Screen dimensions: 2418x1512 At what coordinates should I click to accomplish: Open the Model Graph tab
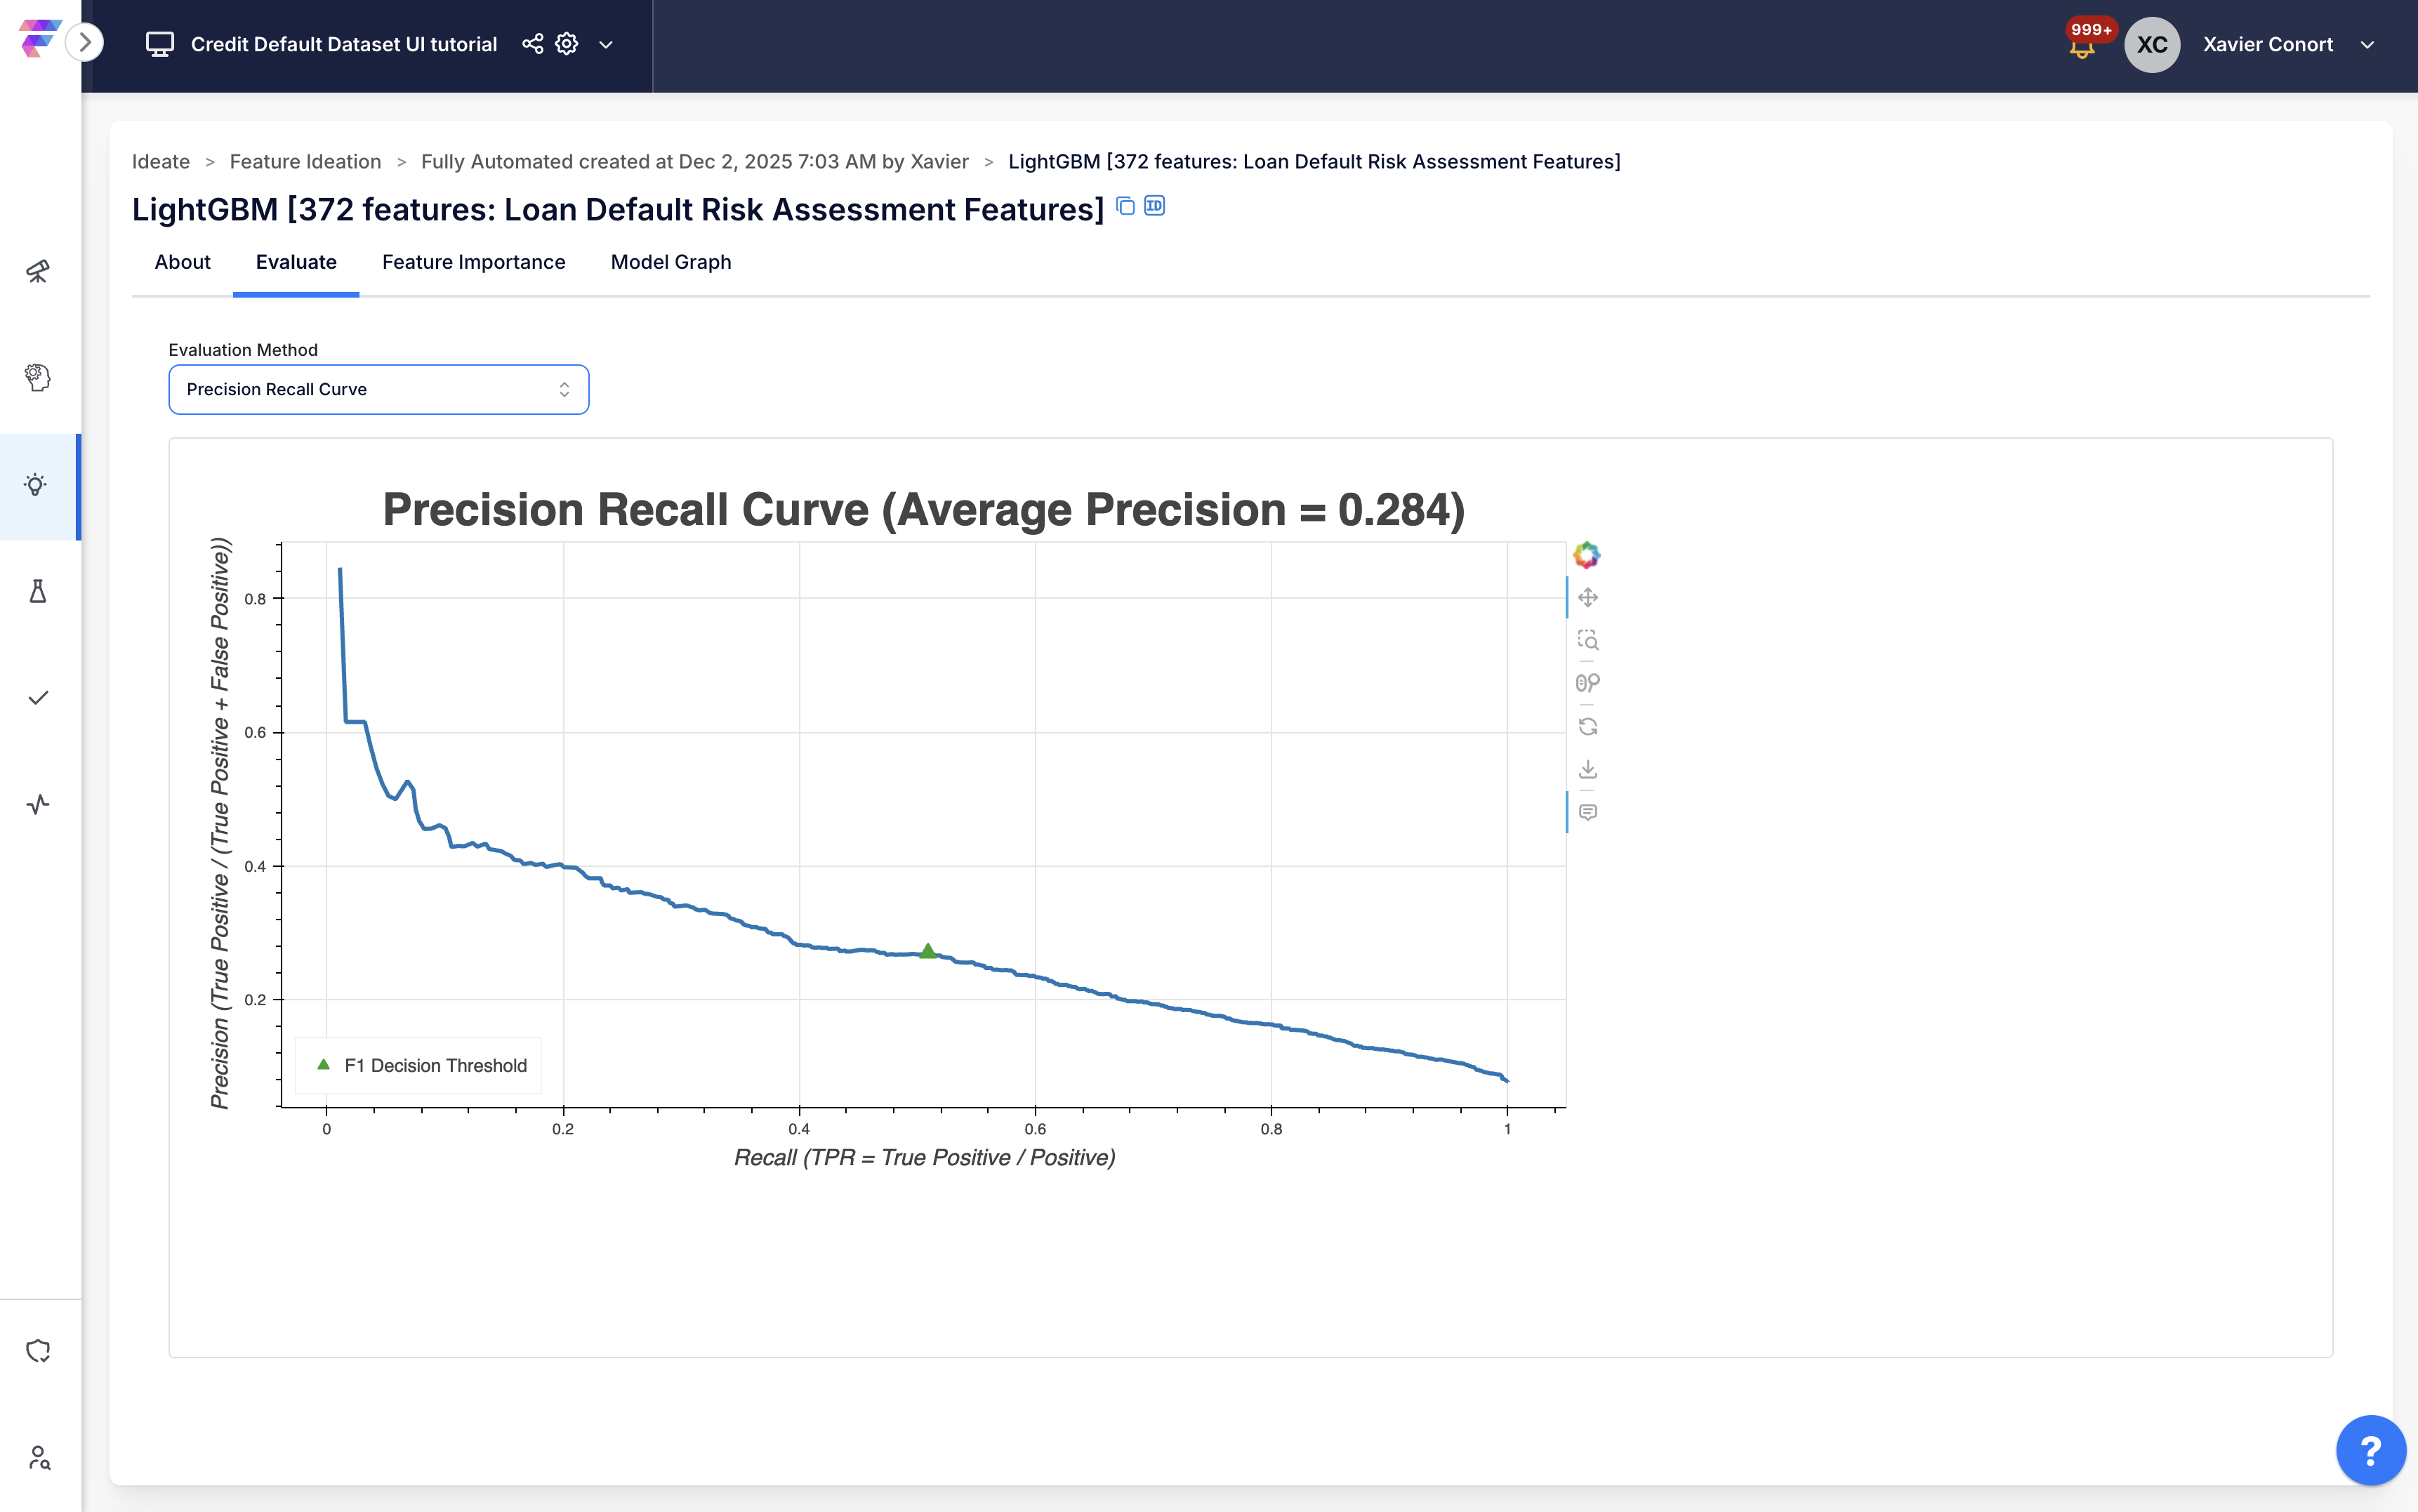[670, 262]
